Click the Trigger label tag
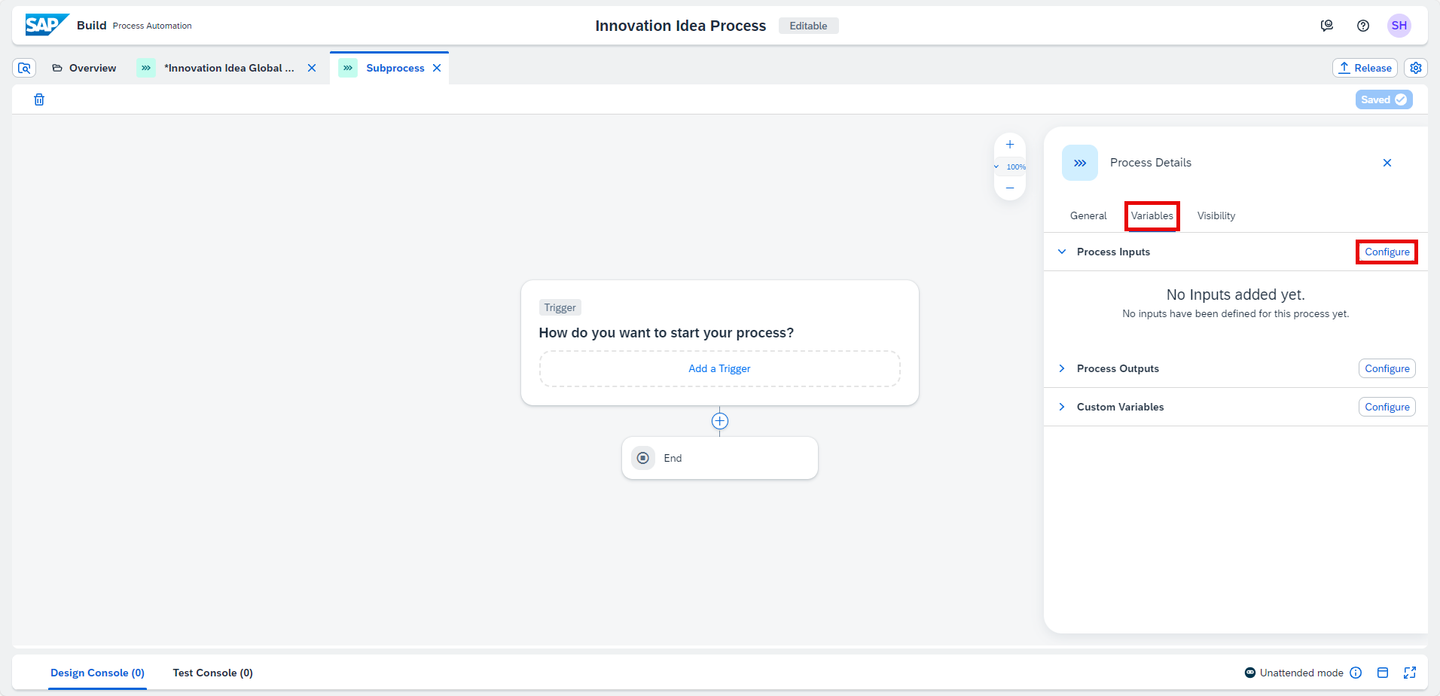Viewport: 1440px width, 696px height. [x=560, y=308]
